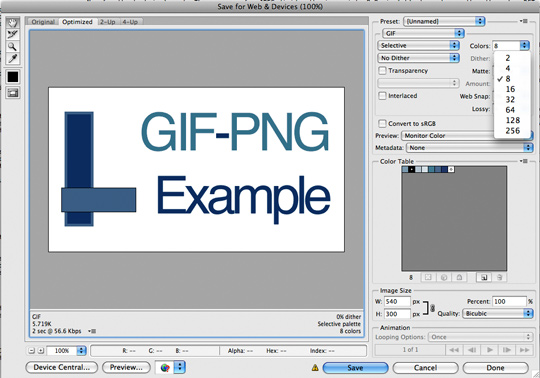Click the Device Central button
The width and height of the screenshot is (540, 378).
click(x=62, y=367)
